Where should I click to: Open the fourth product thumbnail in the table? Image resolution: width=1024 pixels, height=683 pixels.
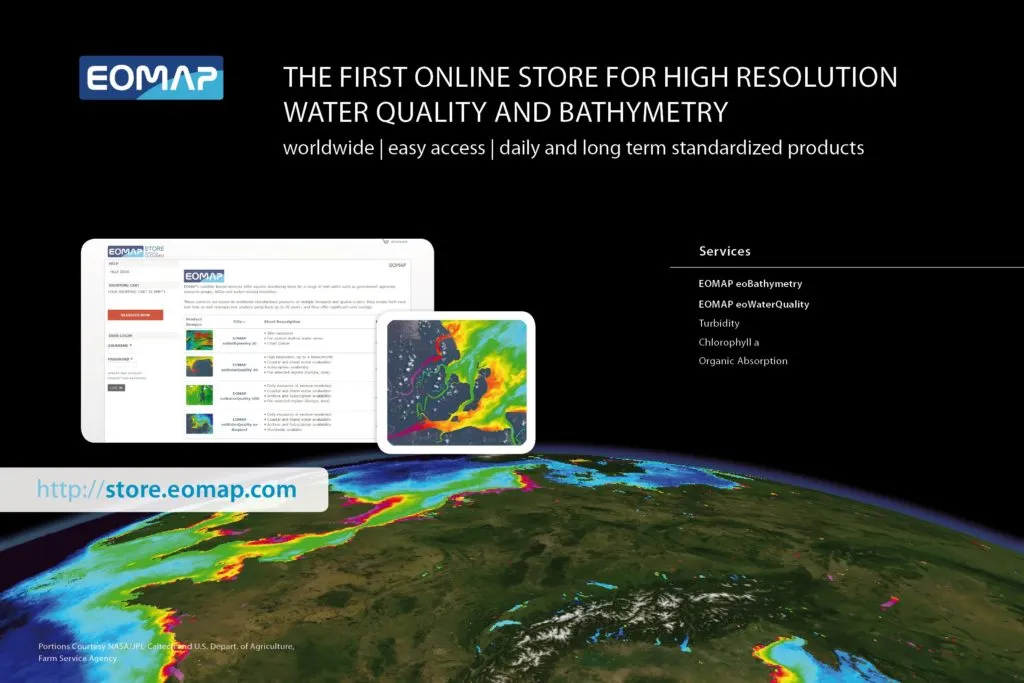click(x=199, y=423)
